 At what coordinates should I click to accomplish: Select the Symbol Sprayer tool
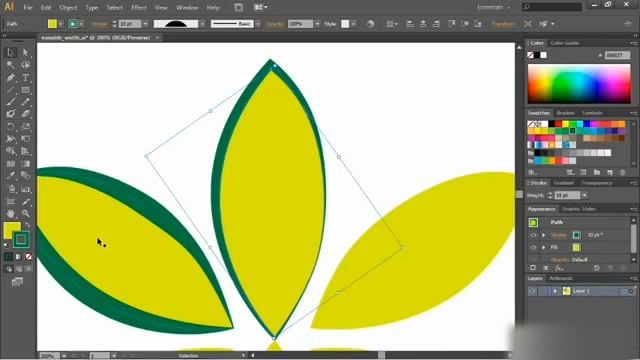(11, 189)
